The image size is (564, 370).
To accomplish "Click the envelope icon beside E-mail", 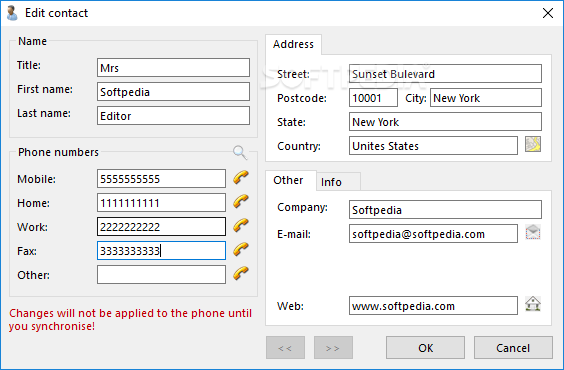I will [533, 232].
